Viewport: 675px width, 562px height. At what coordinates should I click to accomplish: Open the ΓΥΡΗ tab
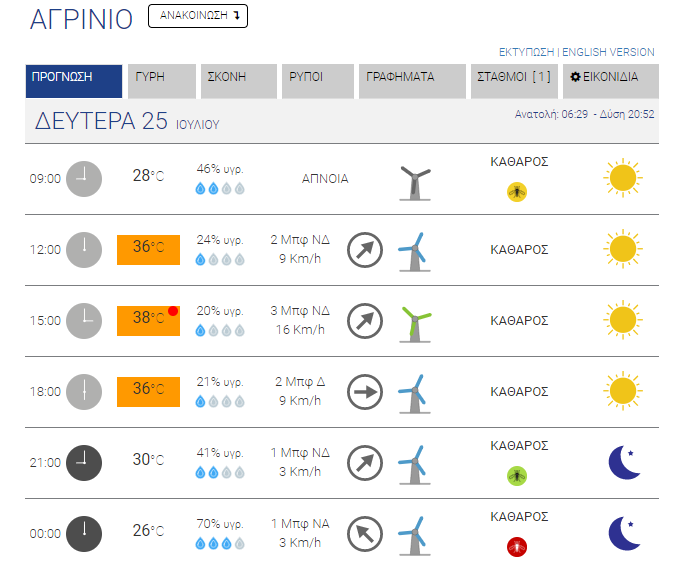tap(162, 81)
